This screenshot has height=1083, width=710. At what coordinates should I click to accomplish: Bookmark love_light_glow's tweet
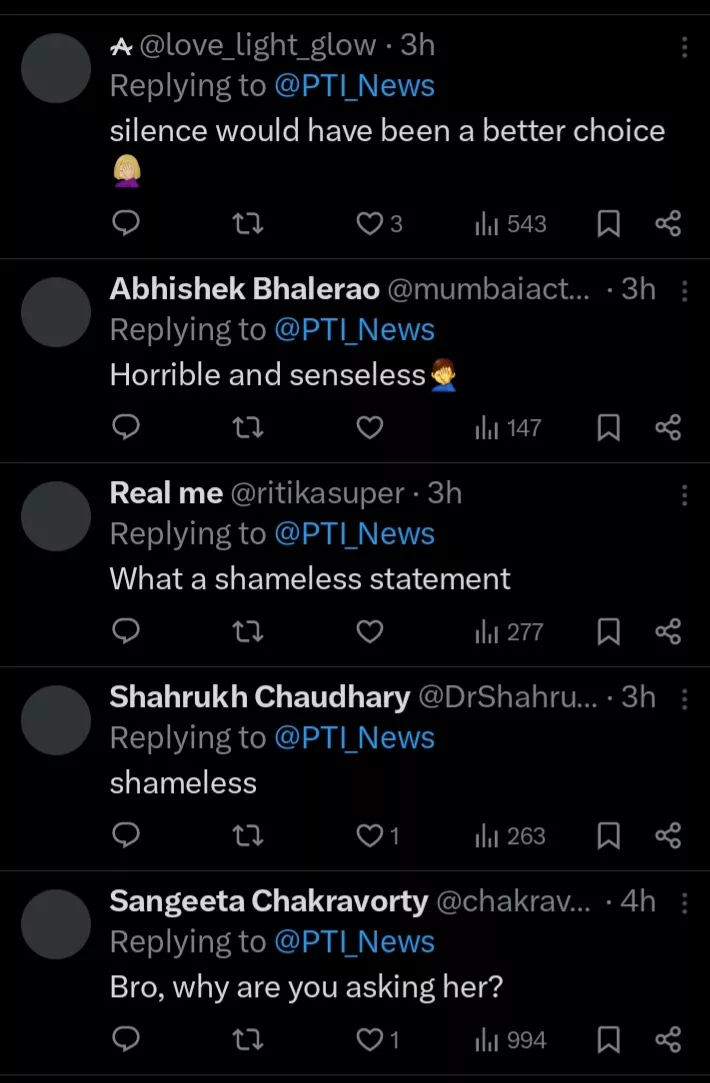tap(608, 224)
